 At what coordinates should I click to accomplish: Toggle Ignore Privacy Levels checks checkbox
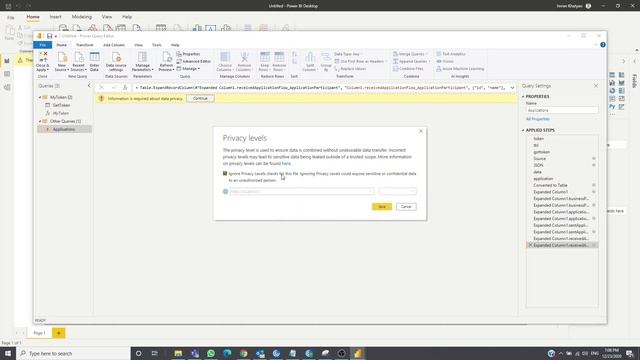pos(225,173)
